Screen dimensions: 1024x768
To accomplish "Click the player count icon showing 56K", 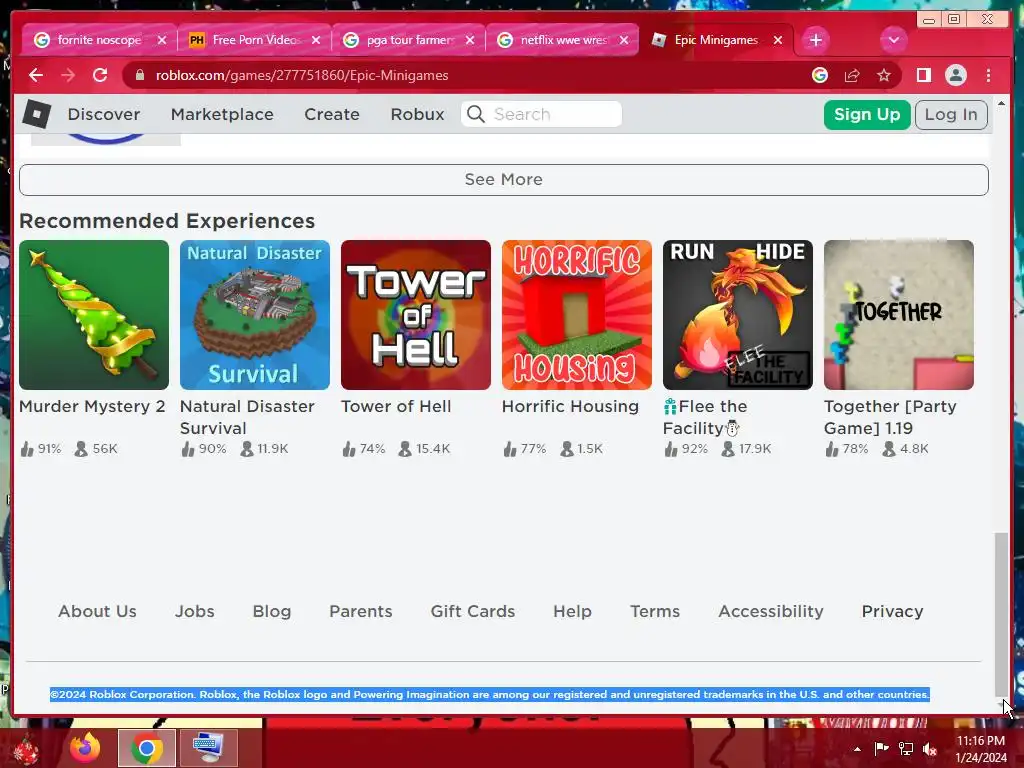I will point(81,449).
